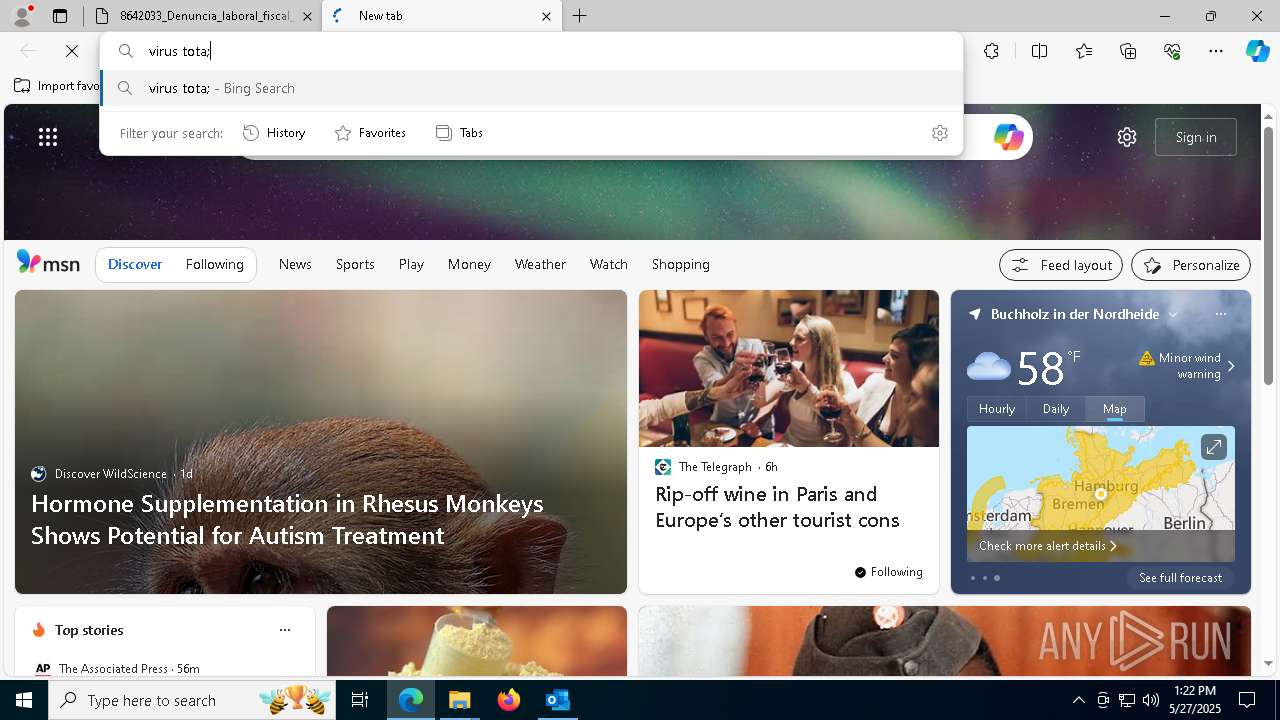Toggle split screen view
Screen dimensions: 1280x720
1039,51
